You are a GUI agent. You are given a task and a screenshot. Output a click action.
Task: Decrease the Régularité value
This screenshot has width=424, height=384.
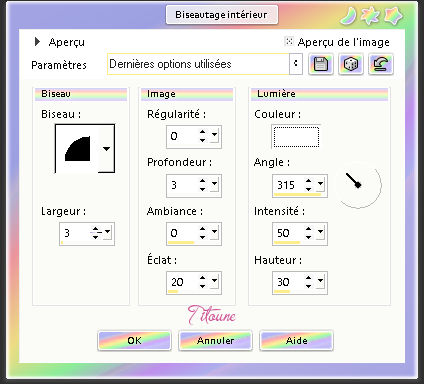click(203, 140)
